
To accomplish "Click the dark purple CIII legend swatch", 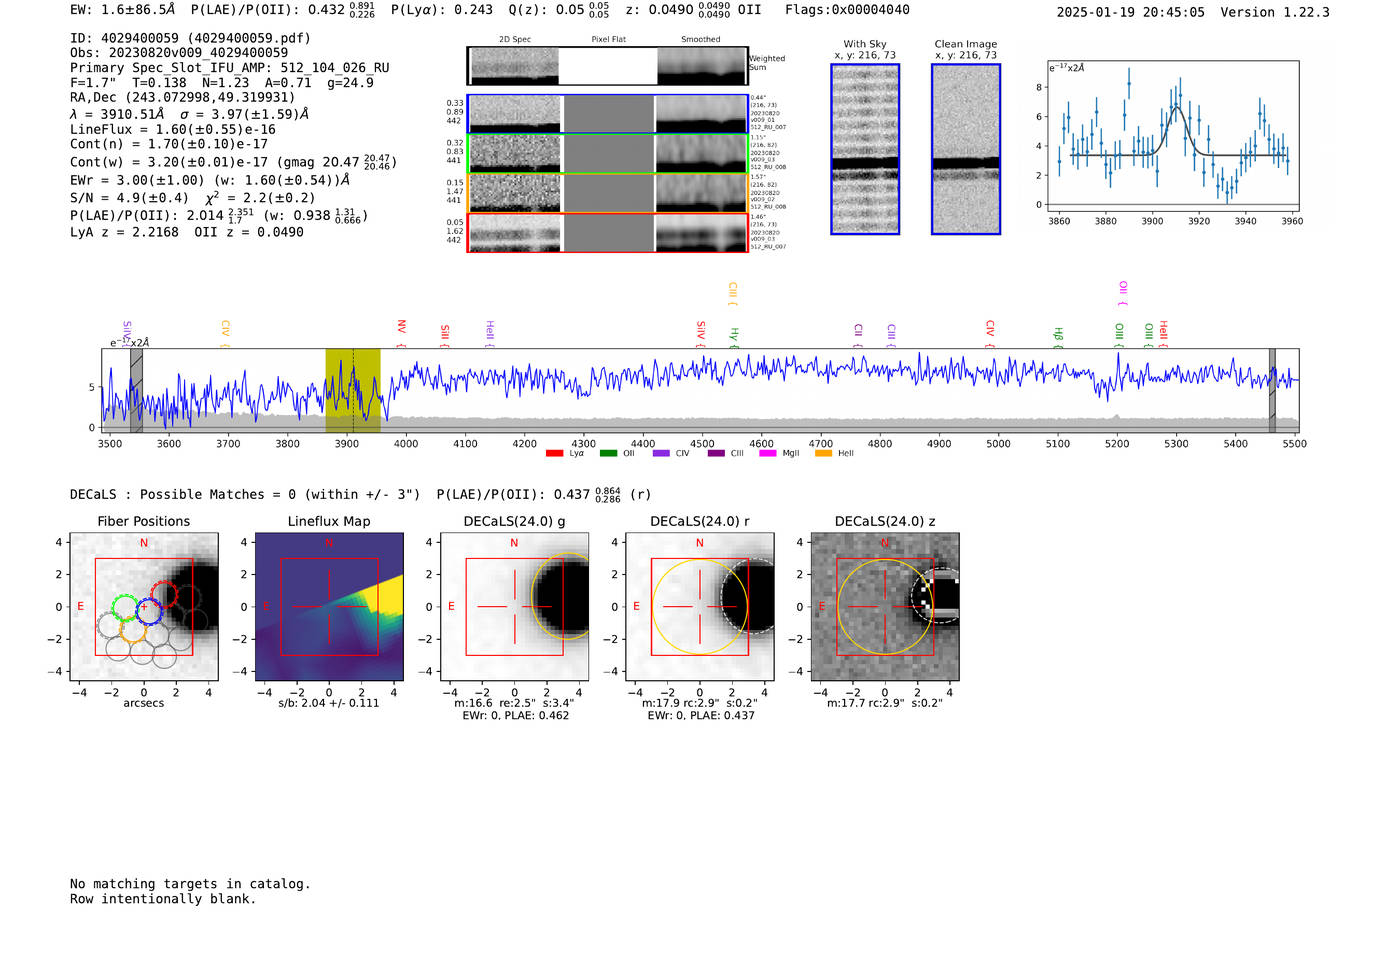I will [x=716, y=454].
